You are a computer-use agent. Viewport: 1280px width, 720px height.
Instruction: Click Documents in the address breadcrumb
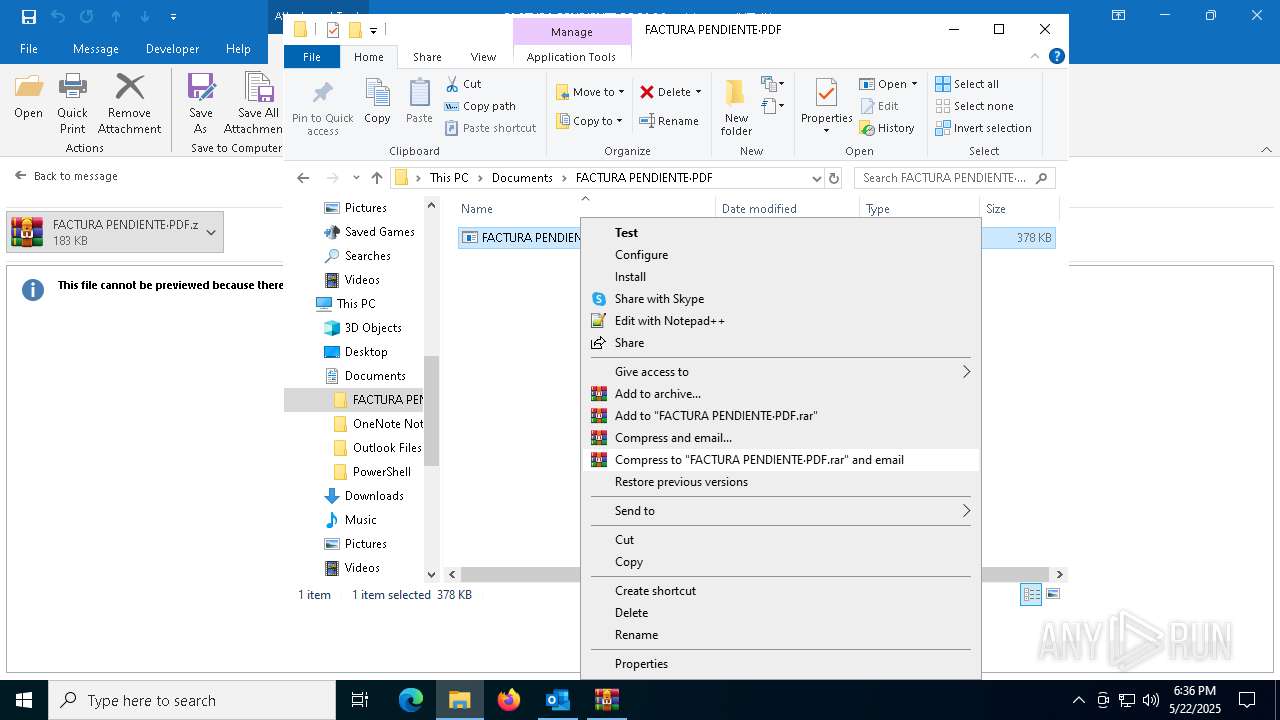[522, 178]
